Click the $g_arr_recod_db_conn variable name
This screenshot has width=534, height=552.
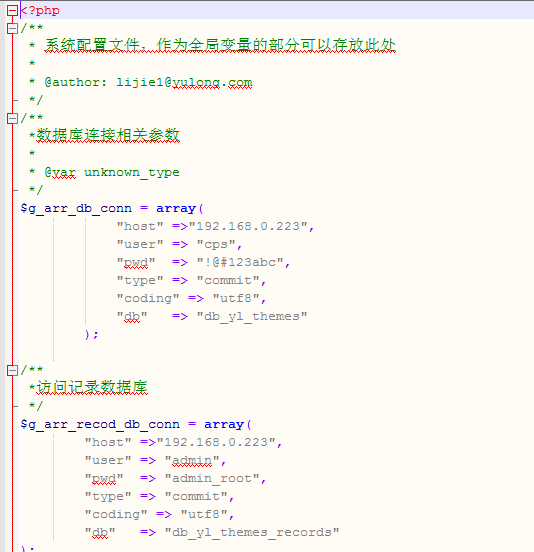tap(100, 424)
